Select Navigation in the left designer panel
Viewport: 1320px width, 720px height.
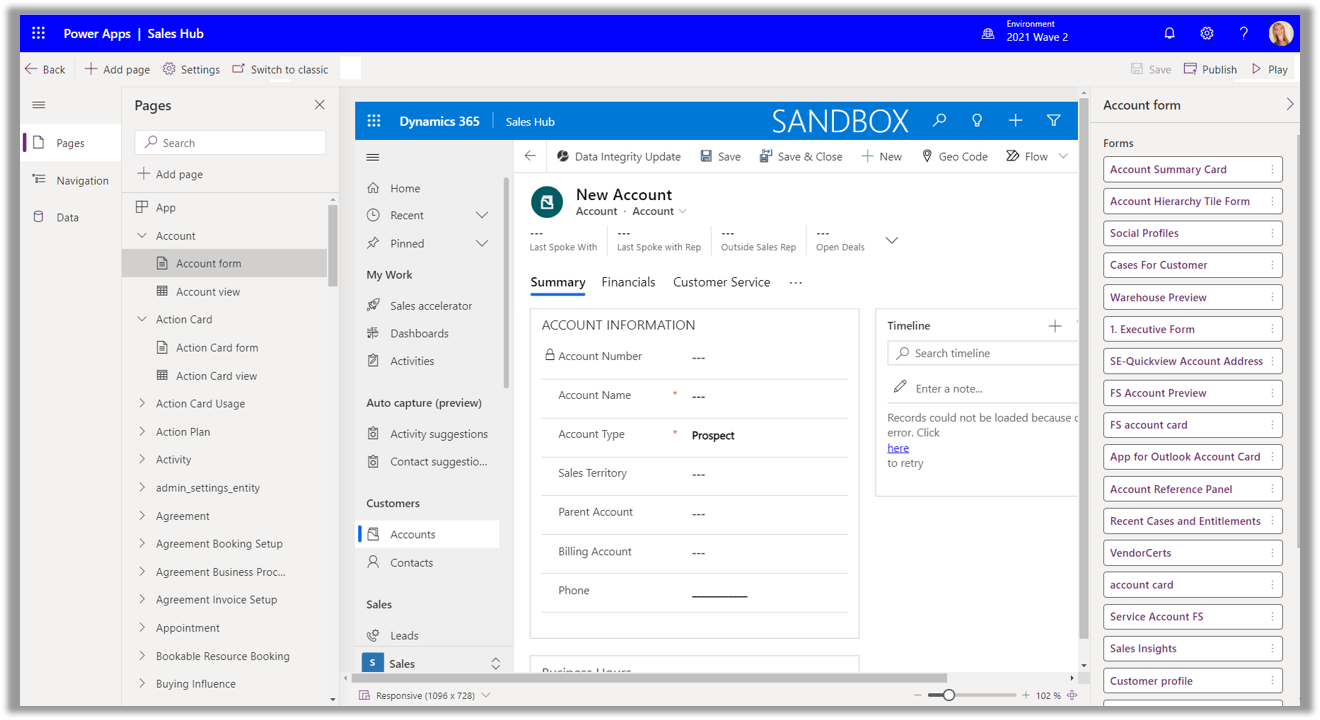[x=80, y=180]
